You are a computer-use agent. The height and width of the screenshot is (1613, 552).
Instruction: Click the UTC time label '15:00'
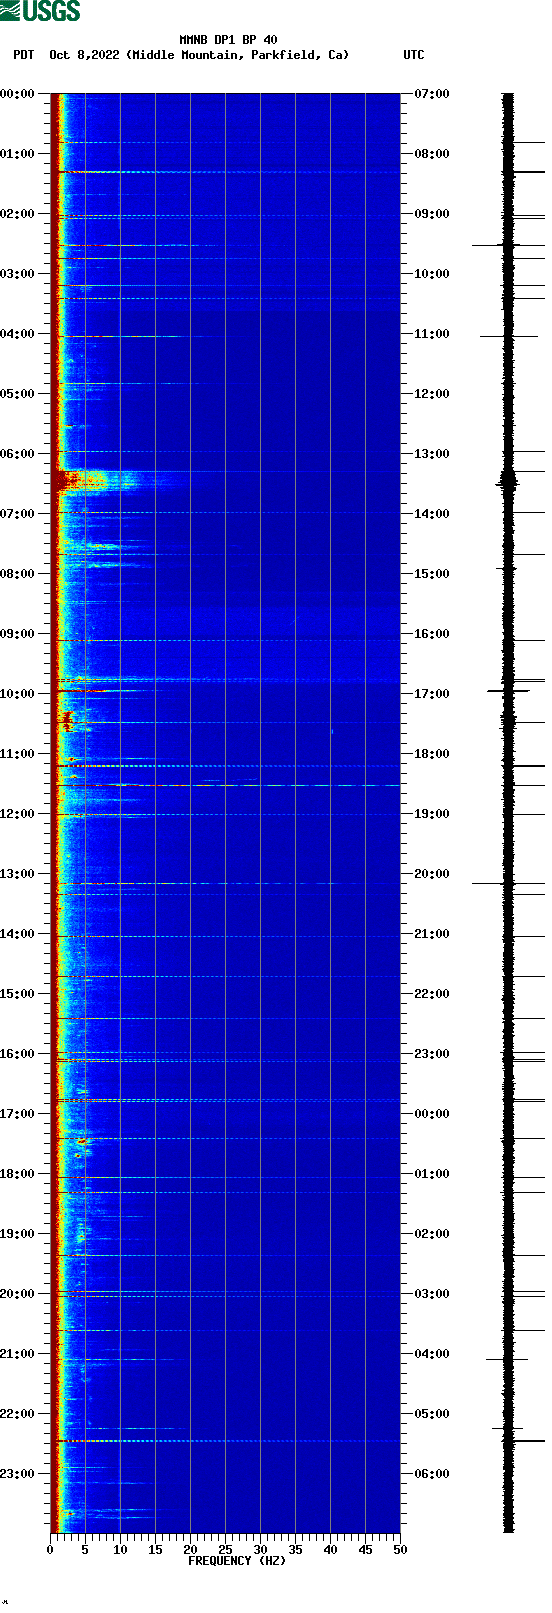[432, 574]
